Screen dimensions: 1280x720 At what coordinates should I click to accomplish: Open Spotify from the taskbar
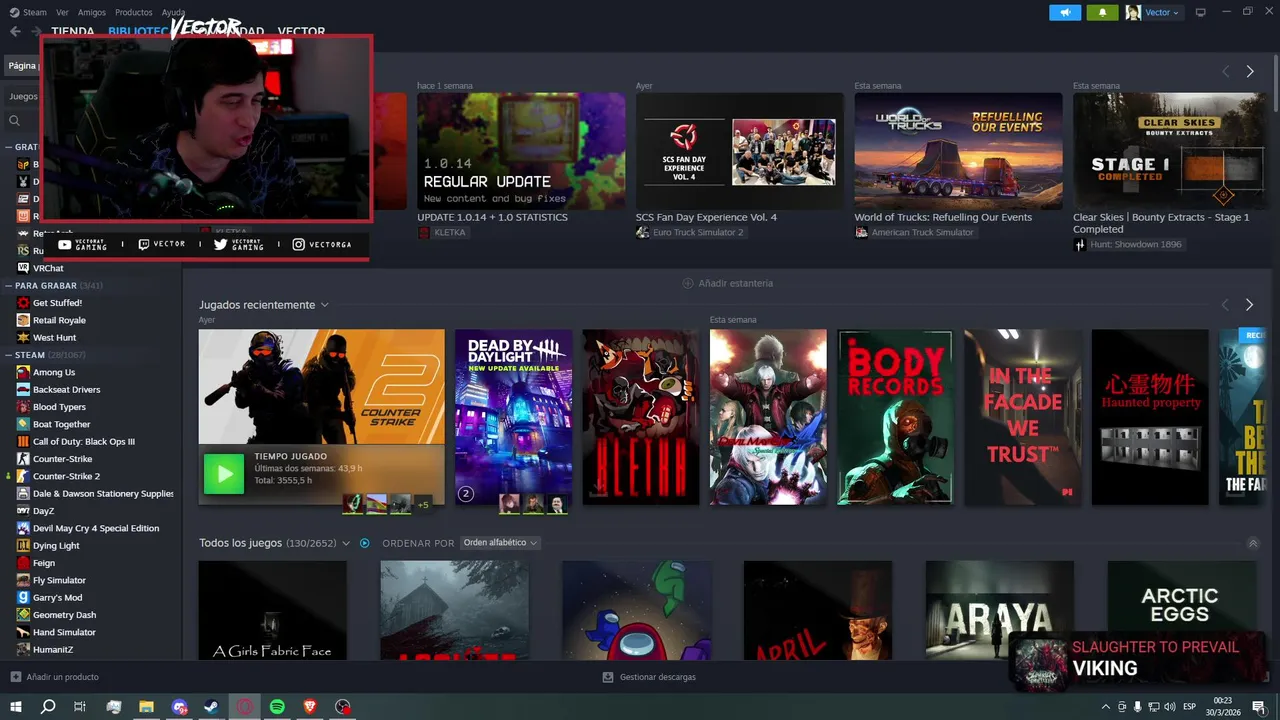click(x=277, y=706)
